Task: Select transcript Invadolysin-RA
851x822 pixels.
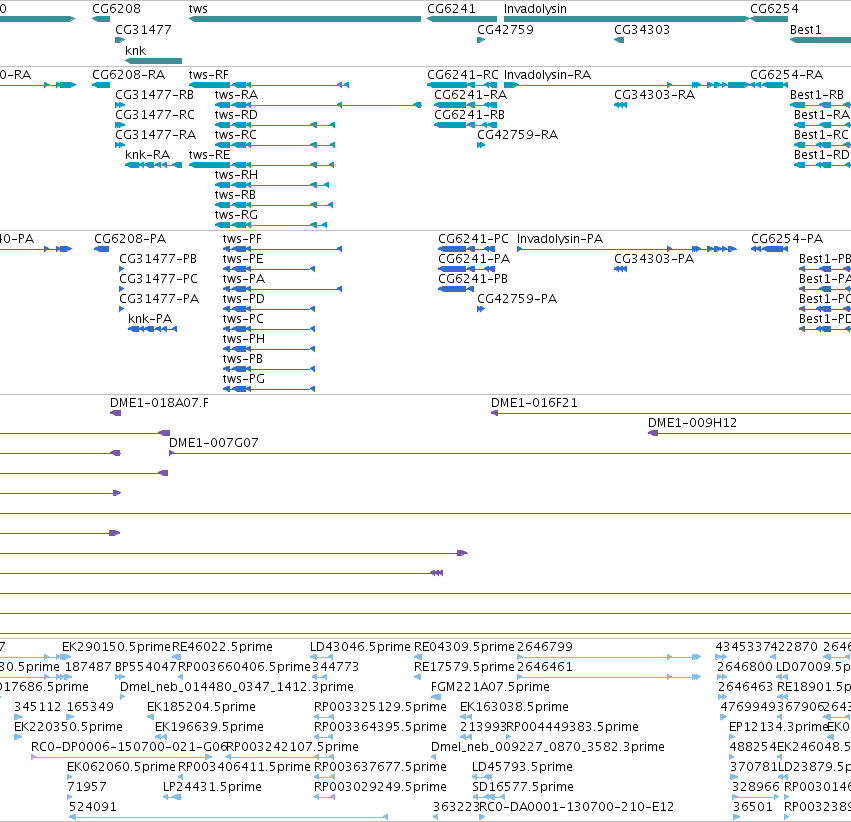Action: pos(547,75)
